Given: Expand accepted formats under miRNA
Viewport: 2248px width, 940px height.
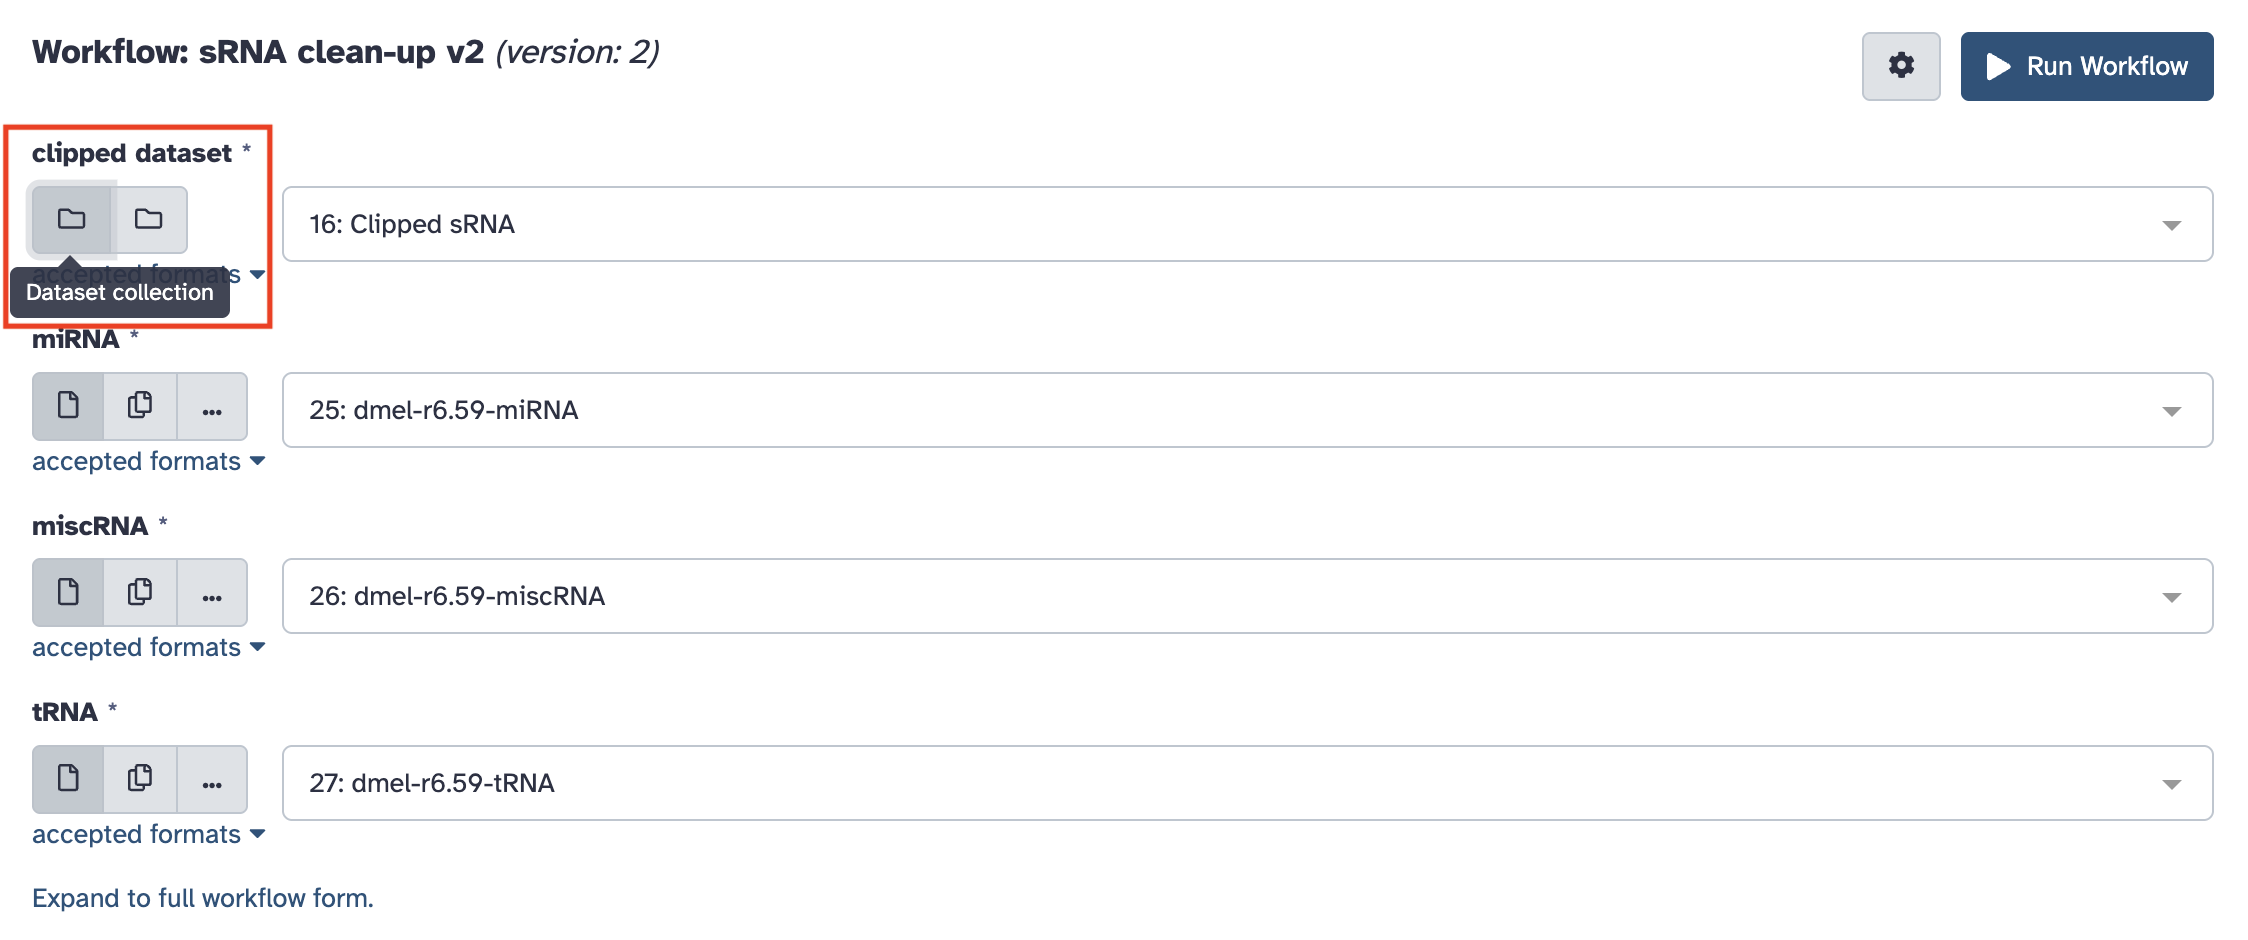Looking at the screenshot, I should [148, 461].
